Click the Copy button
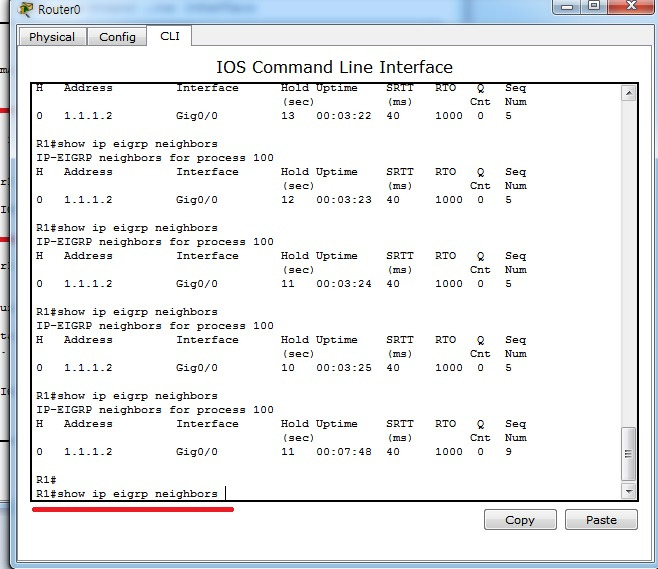658x569 pixels. tap(520, 520)
